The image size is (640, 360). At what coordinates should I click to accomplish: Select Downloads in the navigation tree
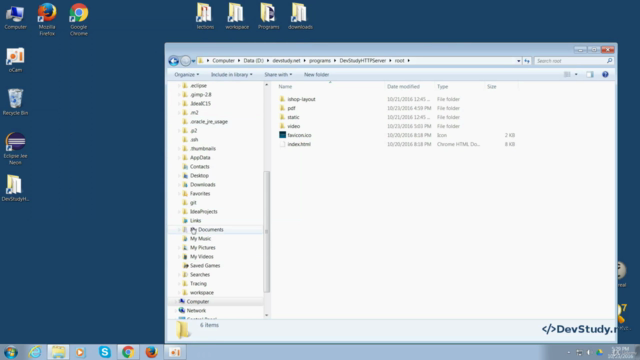tap(202, 184)
